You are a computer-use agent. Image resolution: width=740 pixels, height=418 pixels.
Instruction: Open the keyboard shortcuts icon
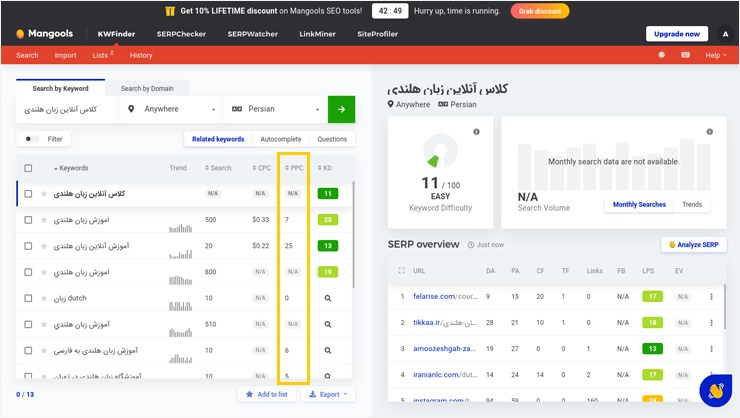(x=685, y=55)
